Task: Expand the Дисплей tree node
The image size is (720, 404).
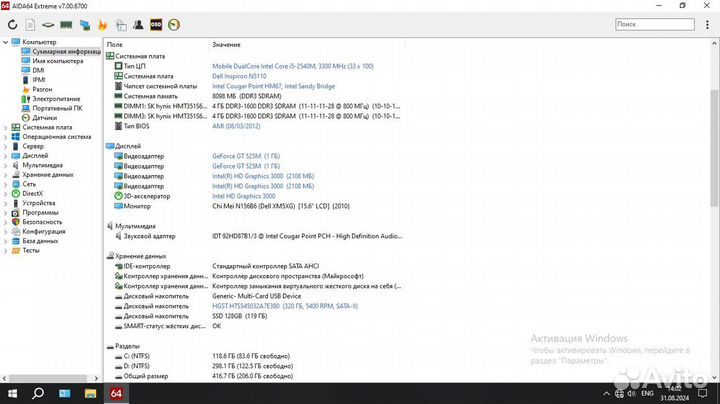Action: point(6,156)
